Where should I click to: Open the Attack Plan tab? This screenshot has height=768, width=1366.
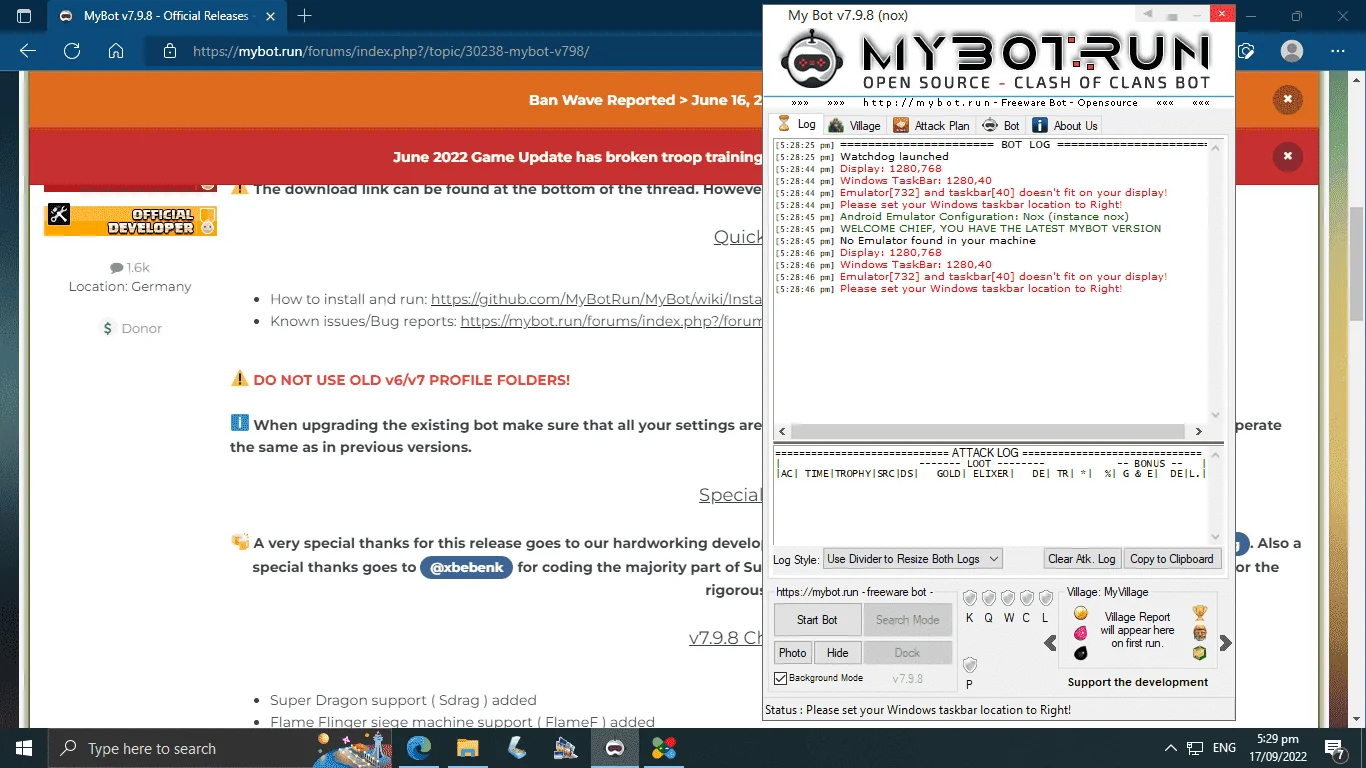click(x=931, y=125)
